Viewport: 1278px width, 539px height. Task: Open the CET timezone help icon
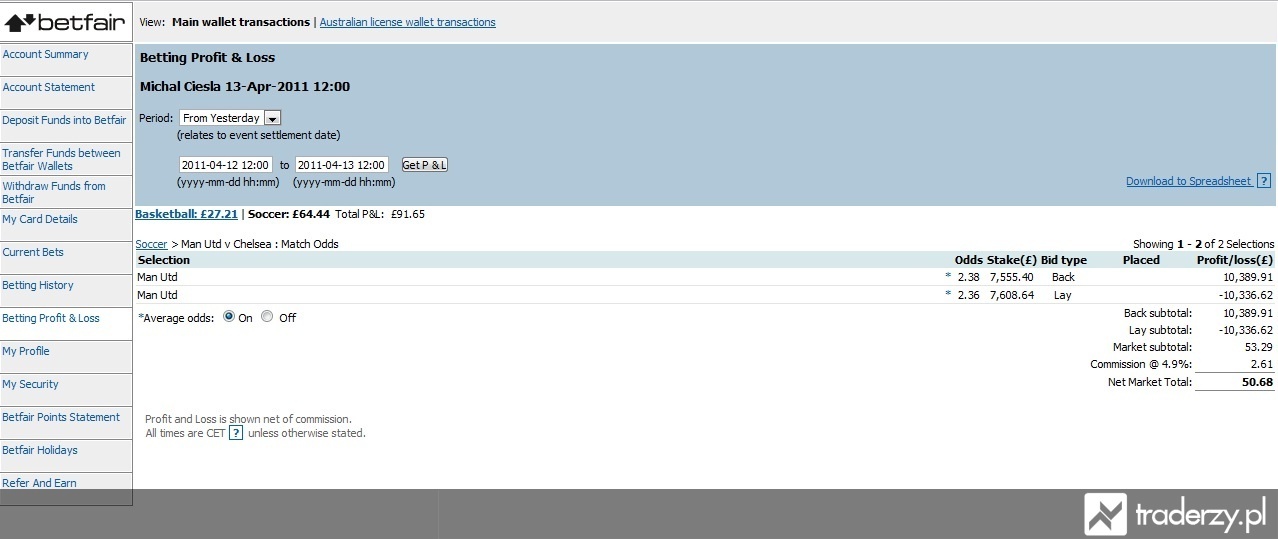click(236, 433)
